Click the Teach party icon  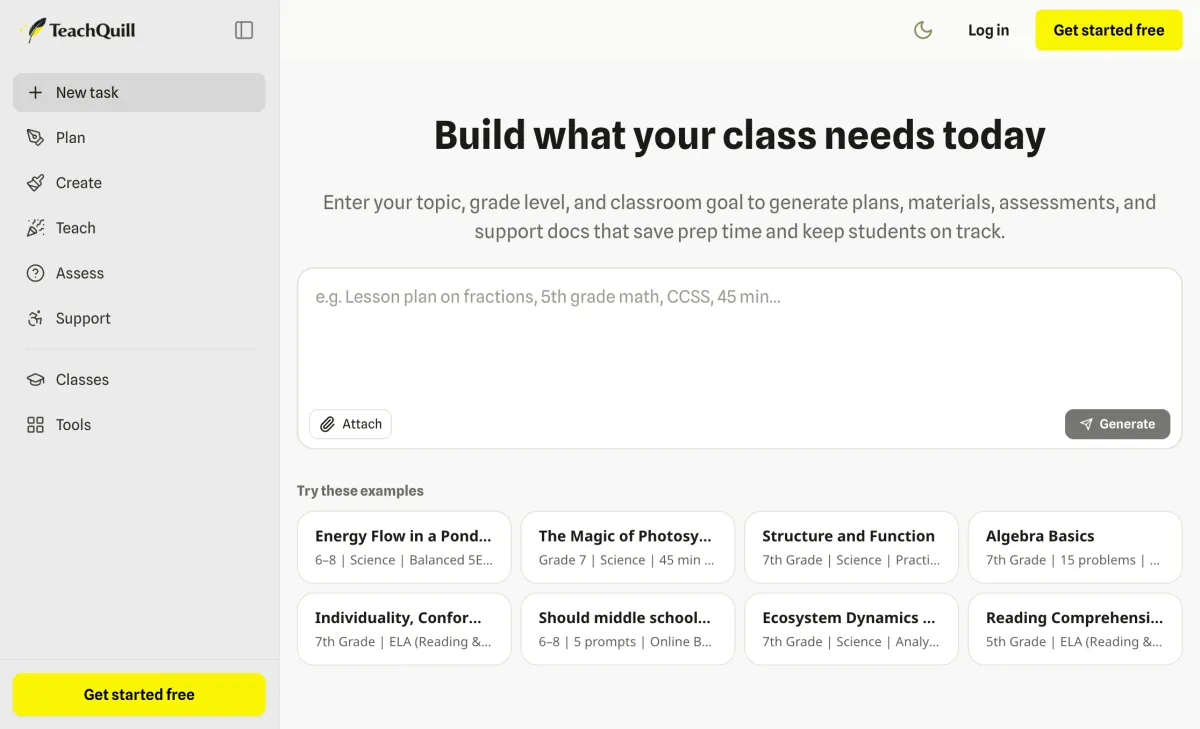tap(35, 228)
